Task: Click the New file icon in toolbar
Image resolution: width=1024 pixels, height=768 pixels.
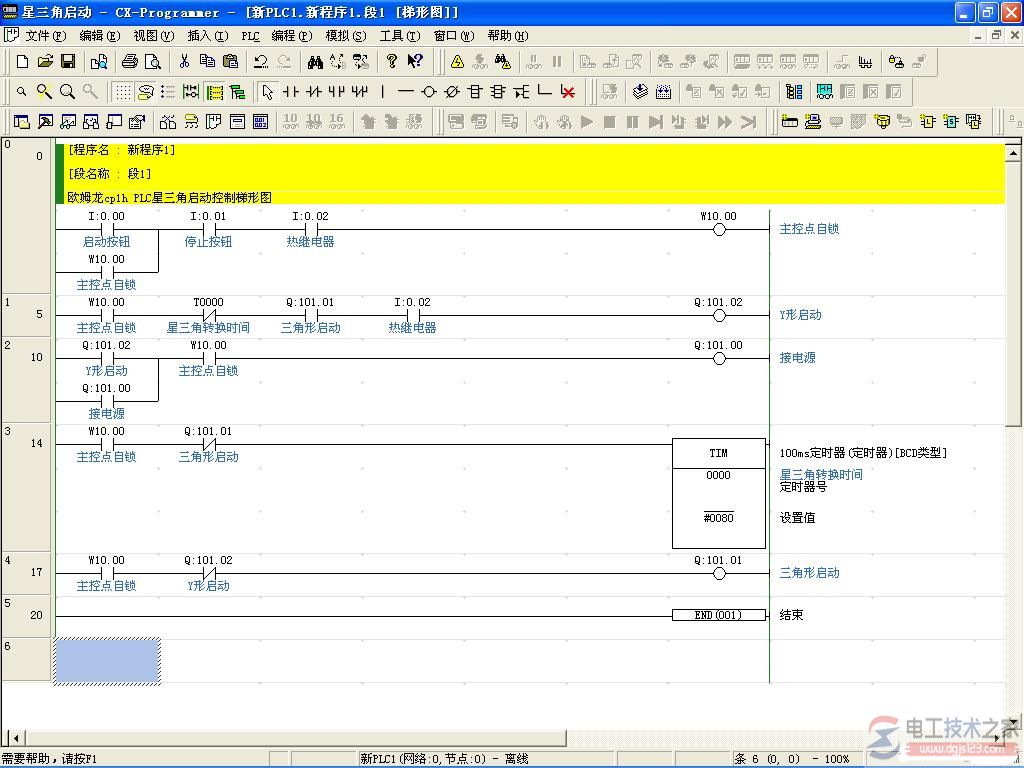Action: (x=22, y=62)
